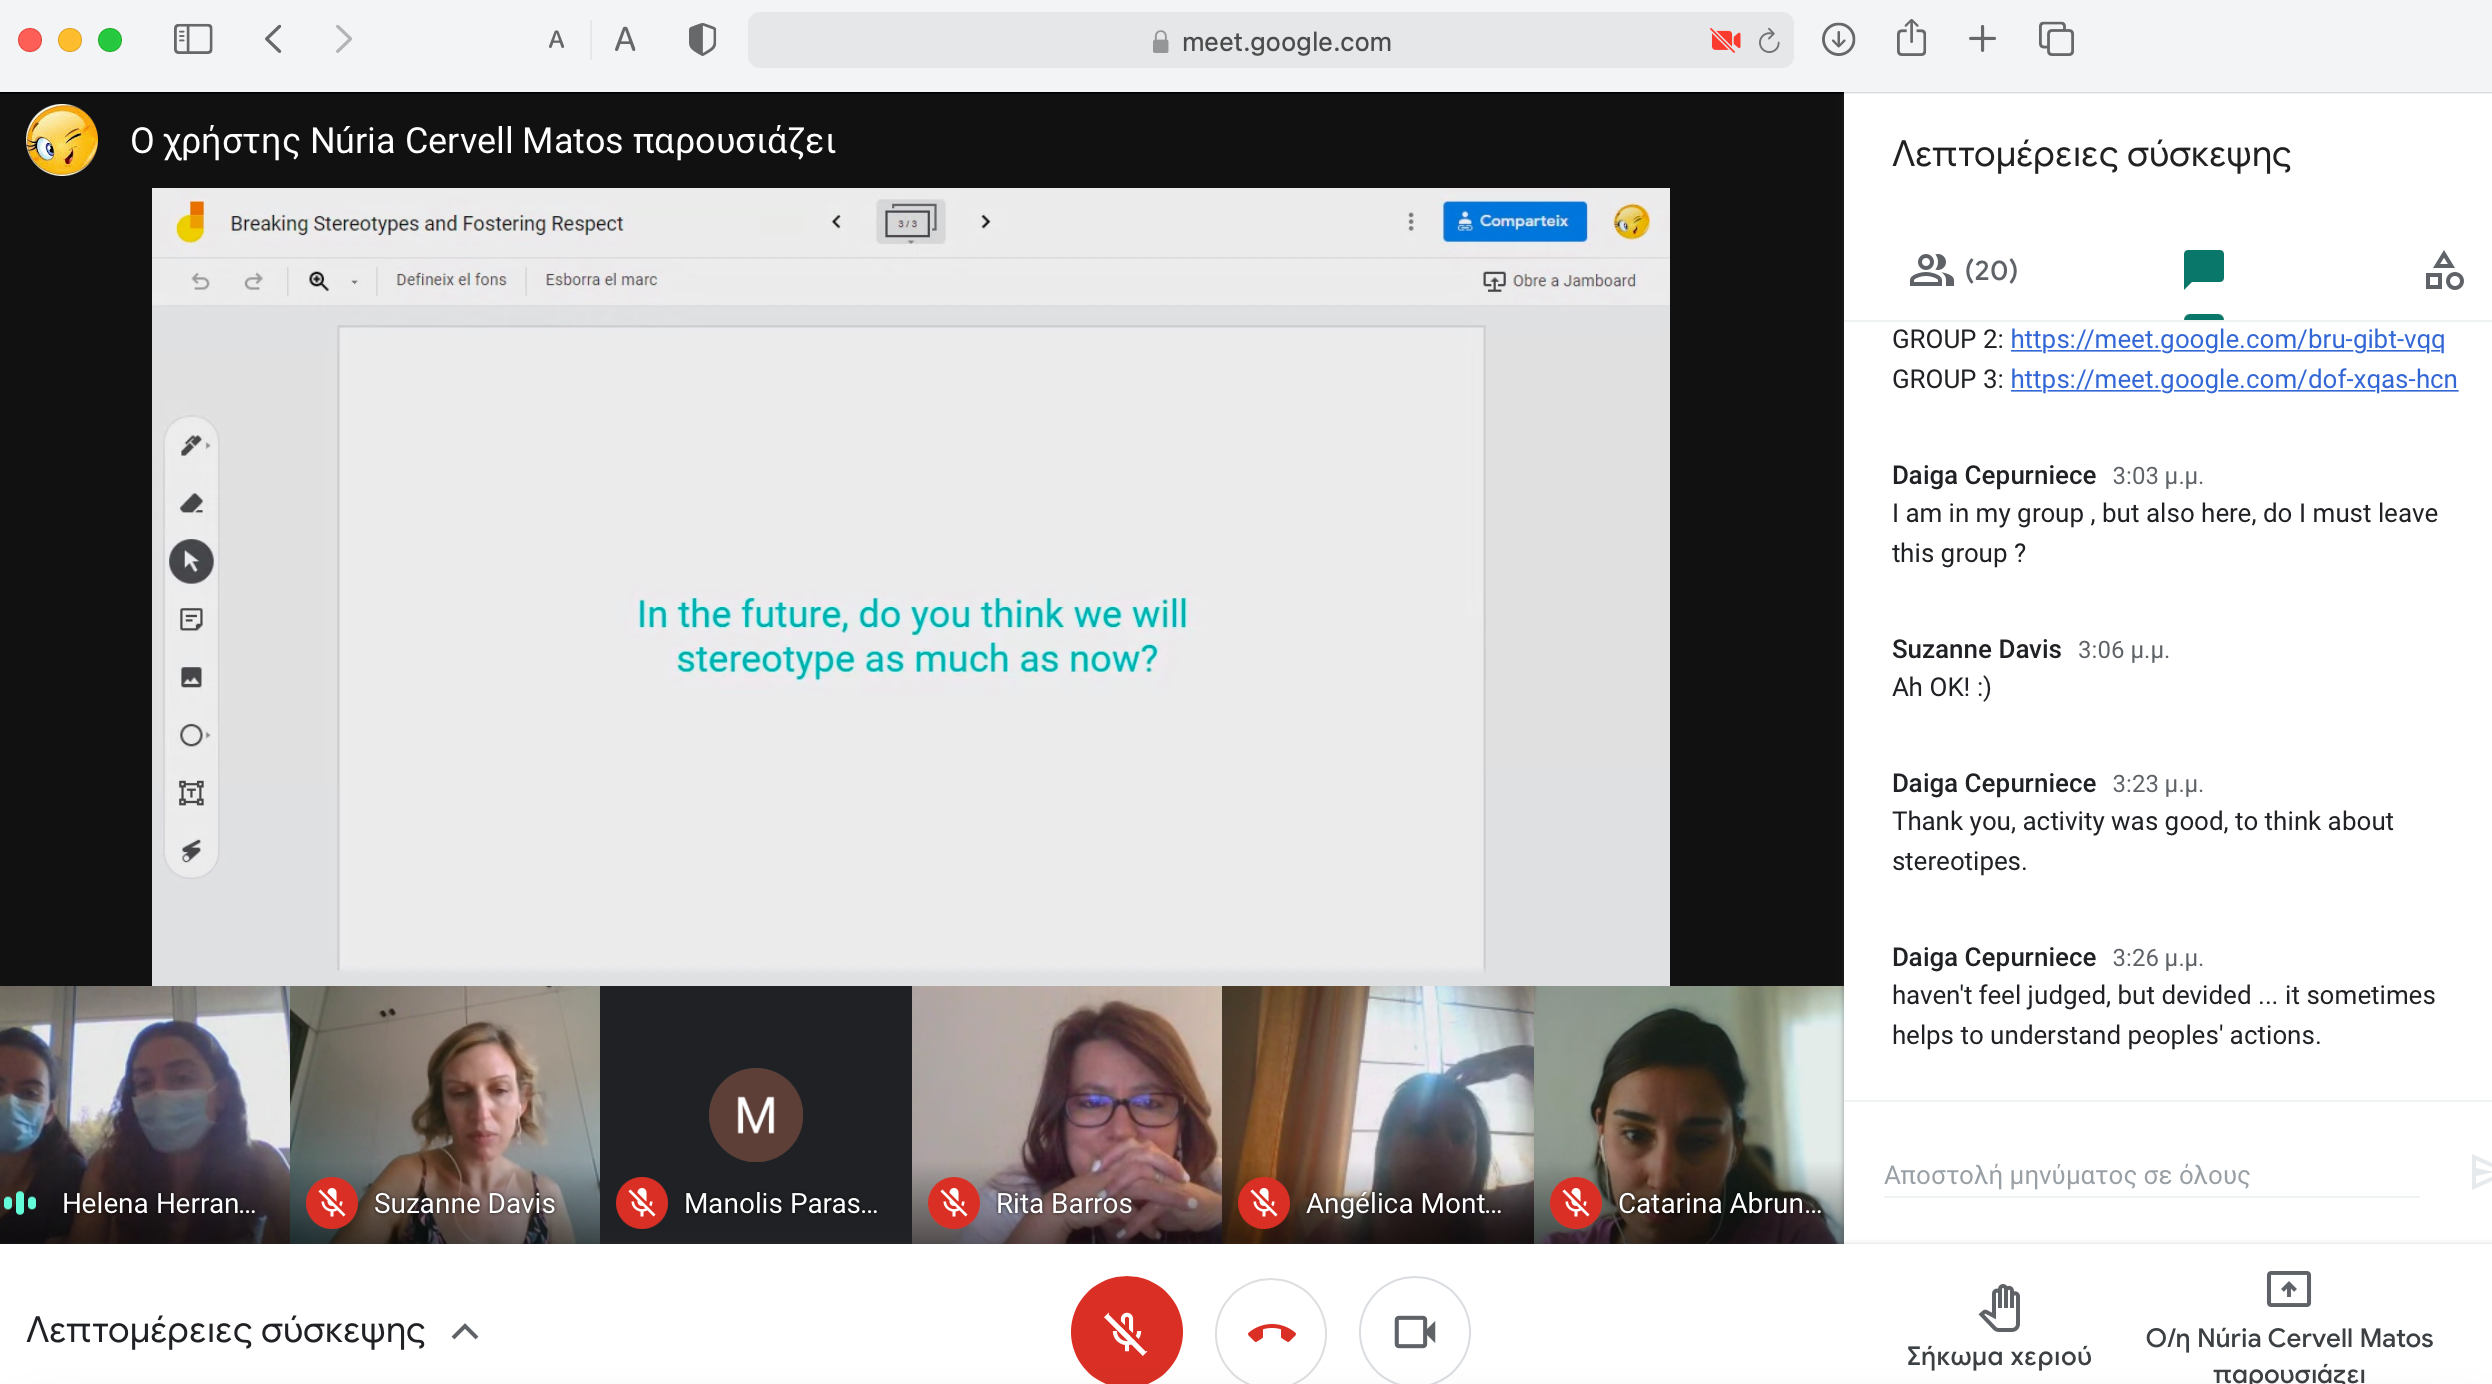Select Catarina Abrun video tile

(x=1689, y=1115)
